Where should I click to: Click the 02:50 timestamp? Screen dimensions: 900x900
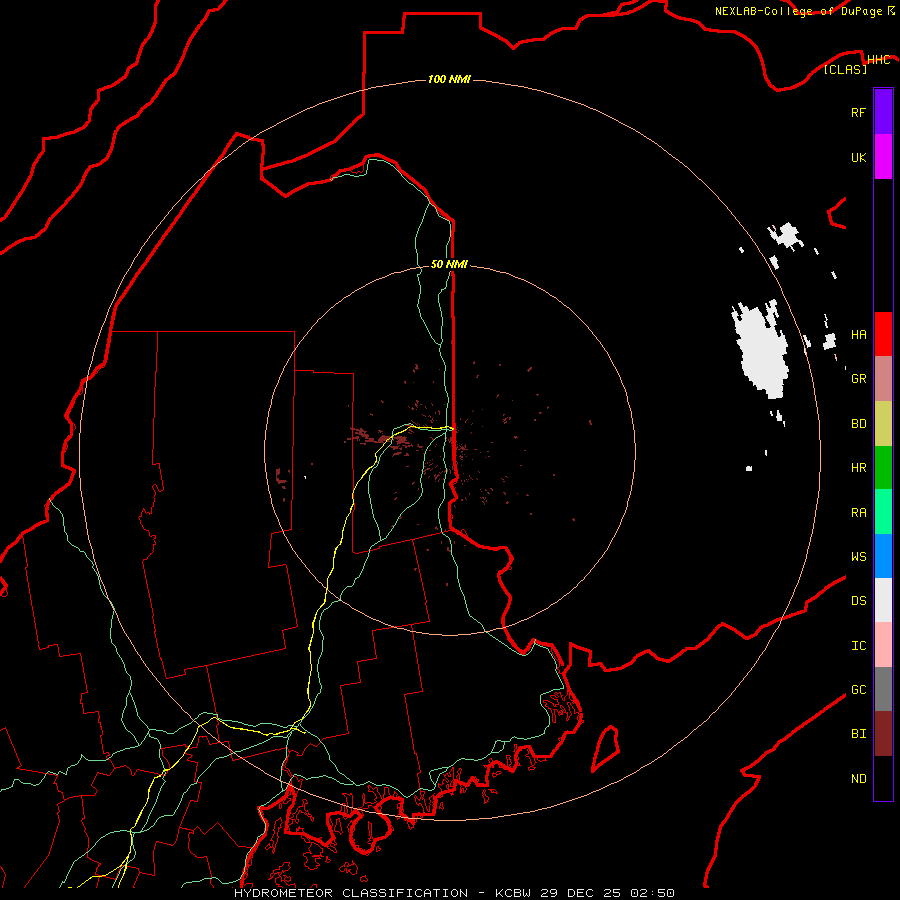pos(652,893)
